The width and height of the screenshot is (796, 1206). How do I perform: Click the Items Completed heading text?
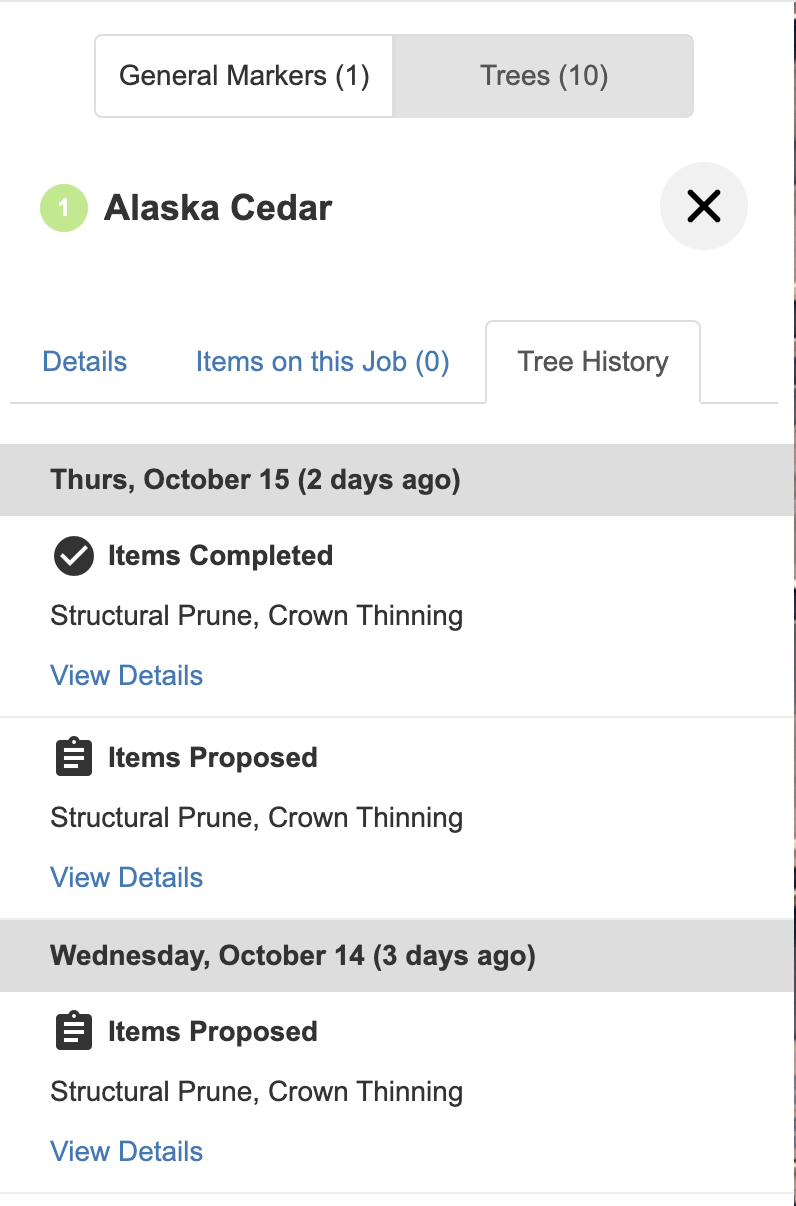(220, 556)
